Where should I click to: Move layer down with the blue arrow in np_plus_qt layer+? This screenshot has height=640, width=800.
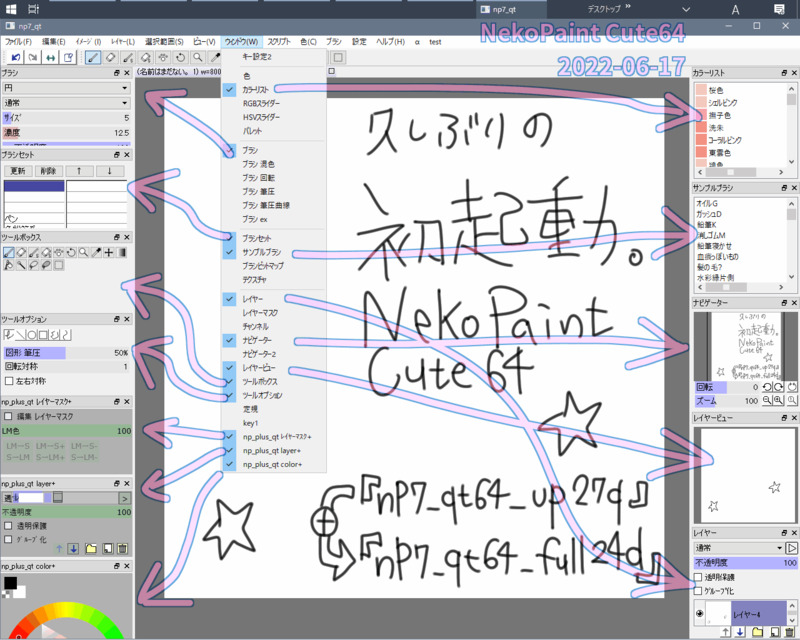[x=73, y=549]
